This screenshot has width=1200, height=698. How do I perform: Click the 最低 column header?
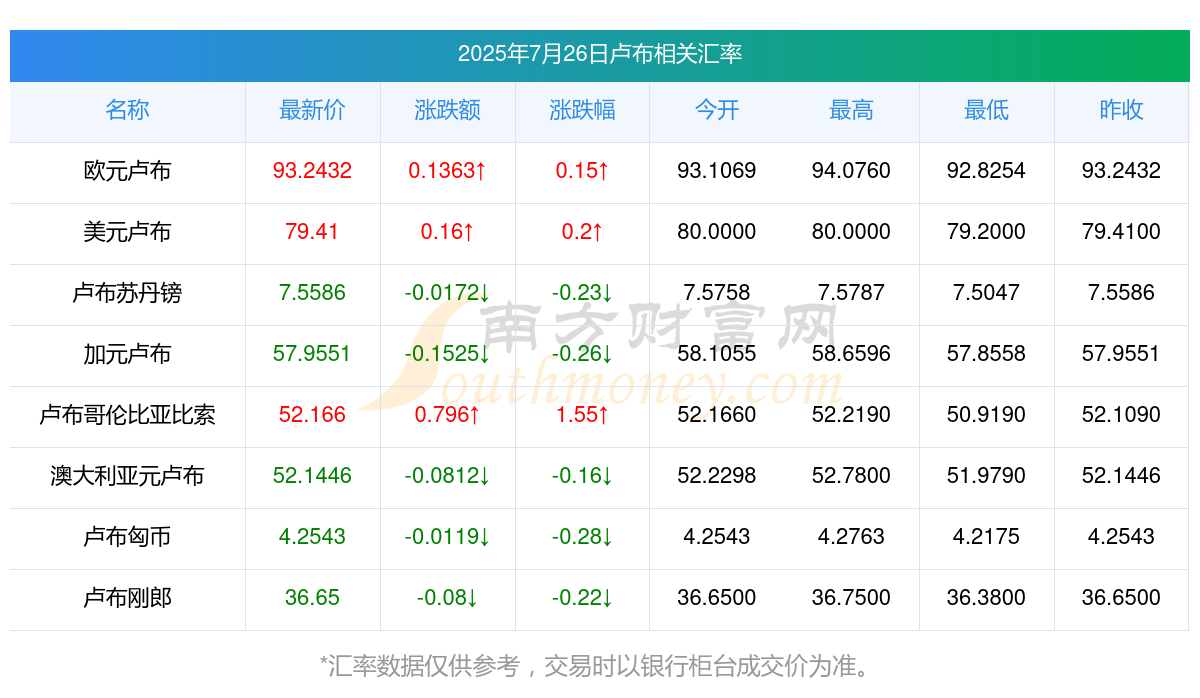click(x=986, y=110)
